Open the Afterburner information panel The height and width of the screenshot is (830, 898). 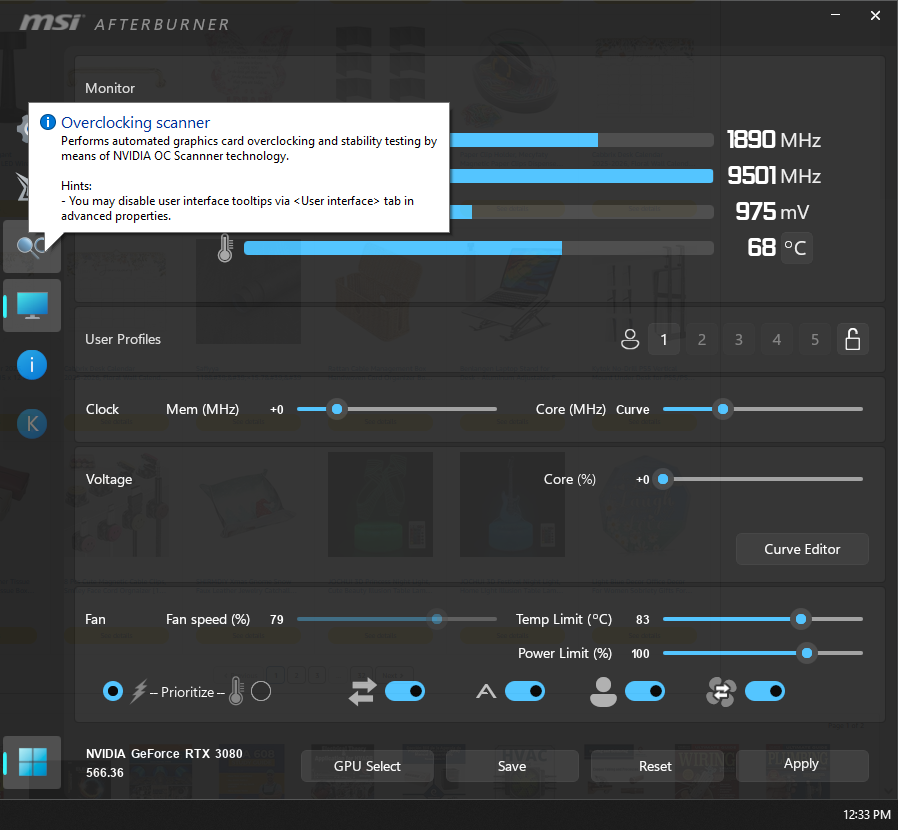tap(31, 364)
